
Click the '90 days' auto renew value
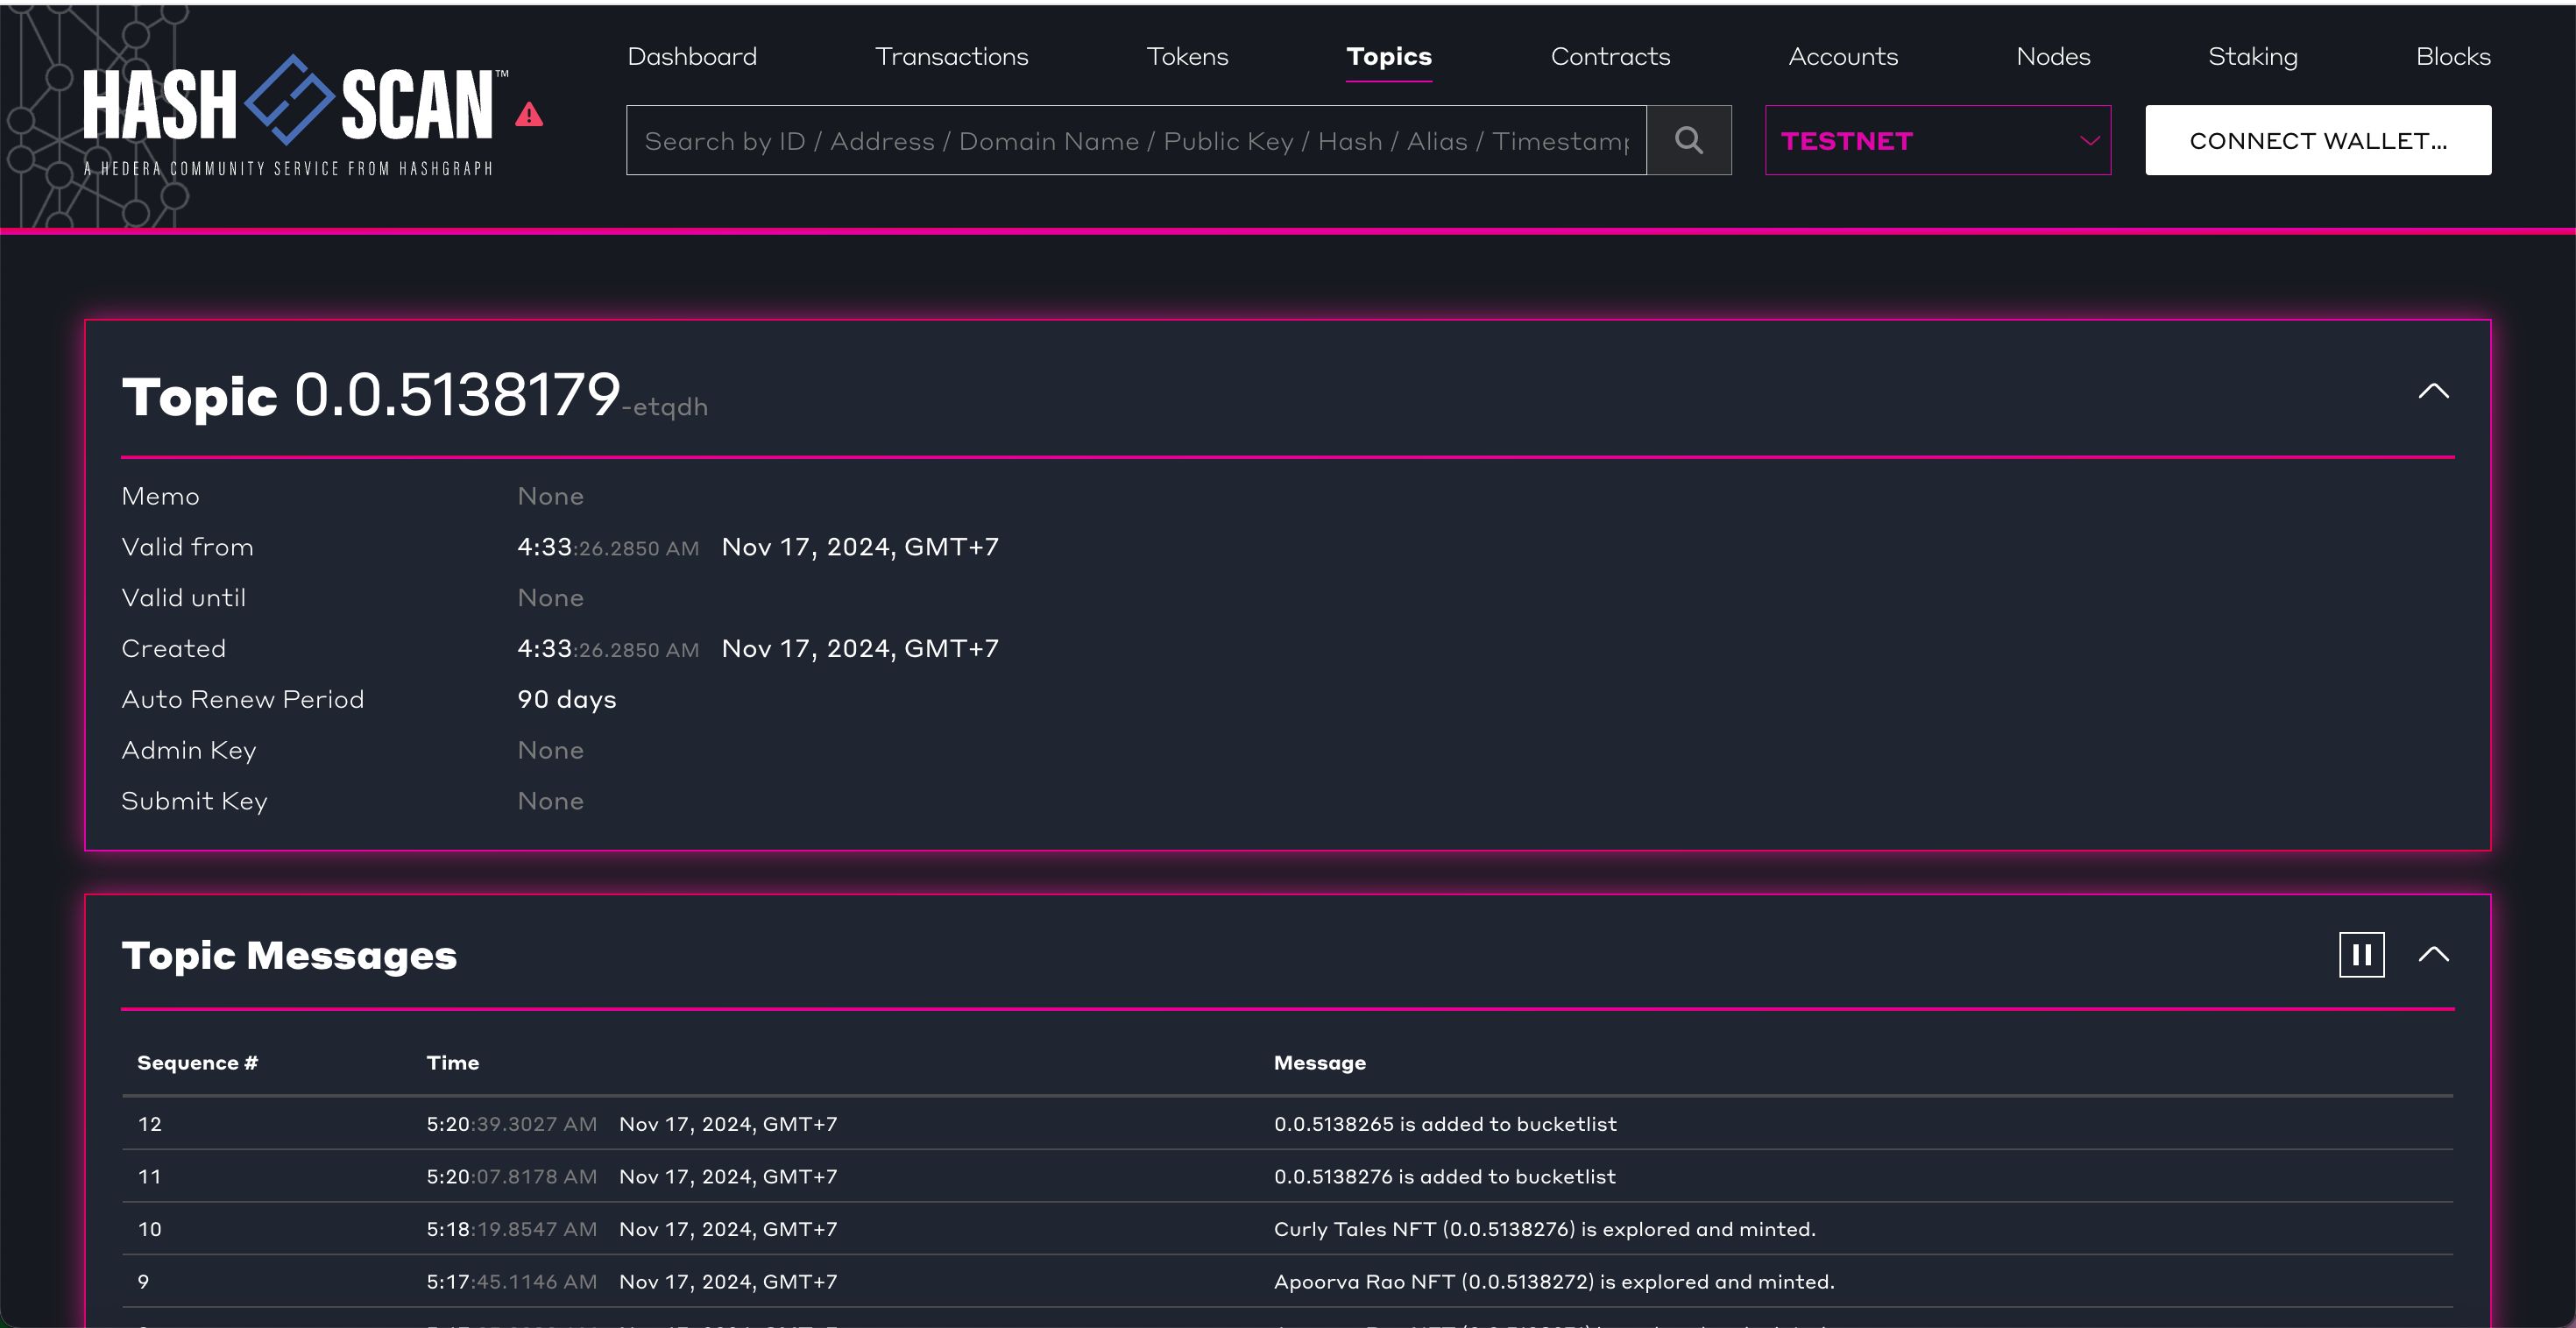point(567,699)
